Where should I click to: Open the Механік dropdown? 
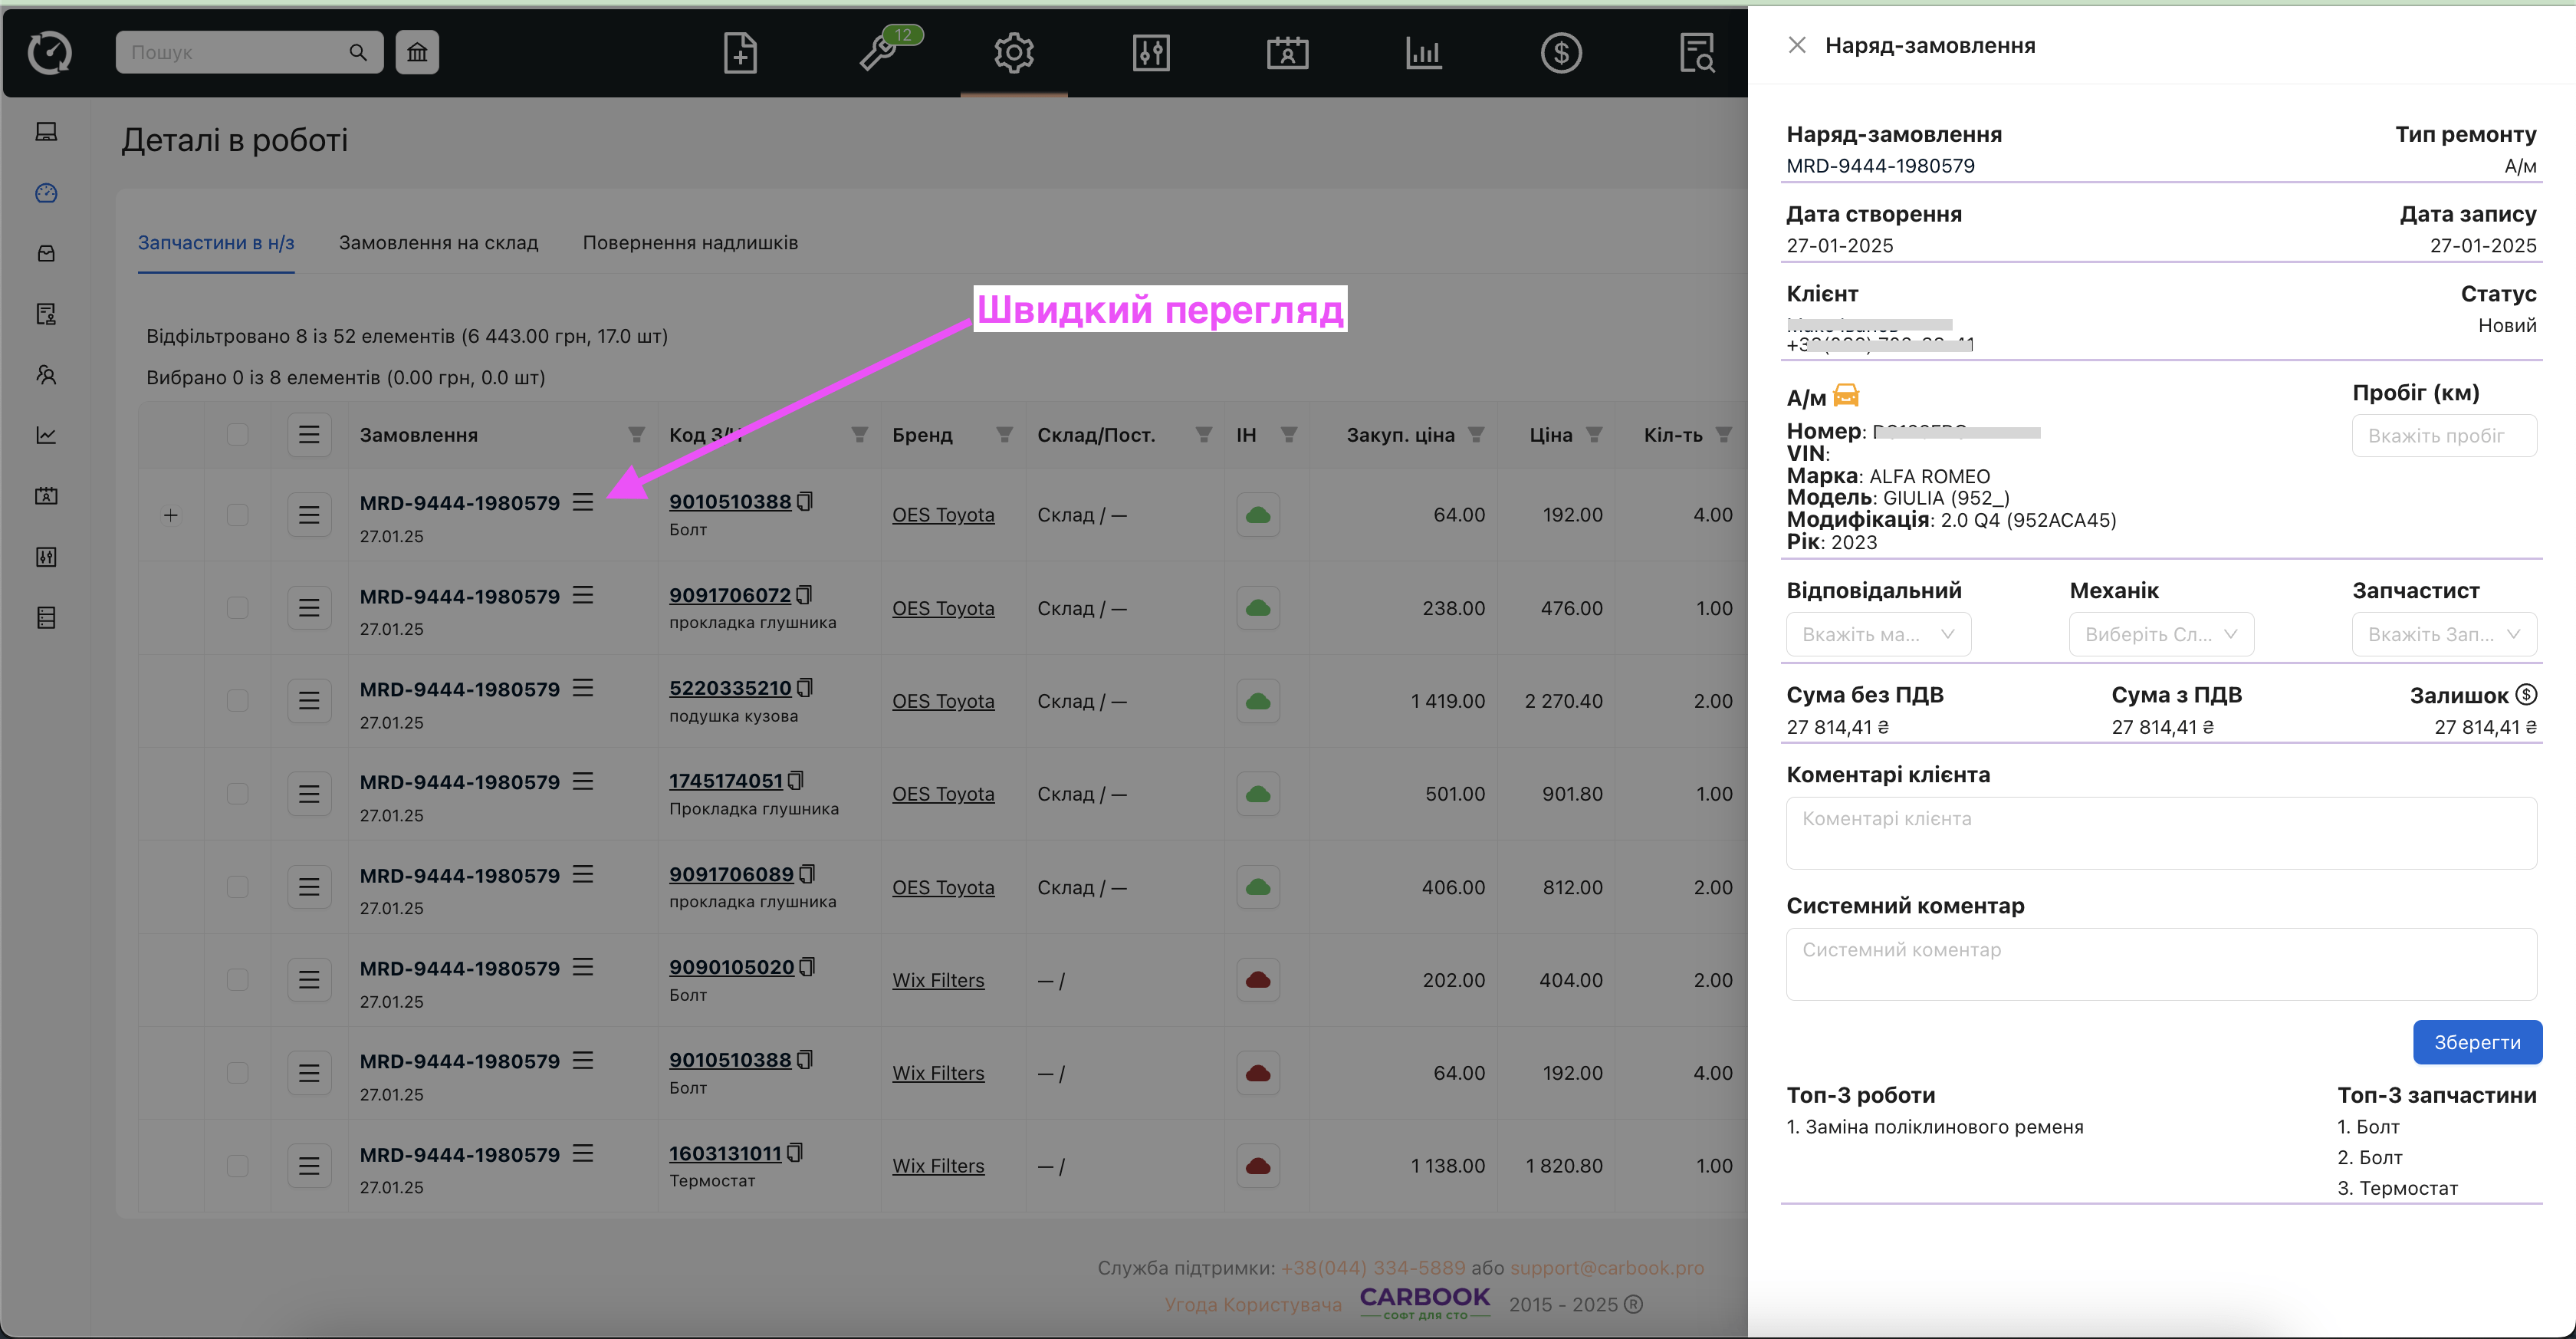pos(2161,634)
